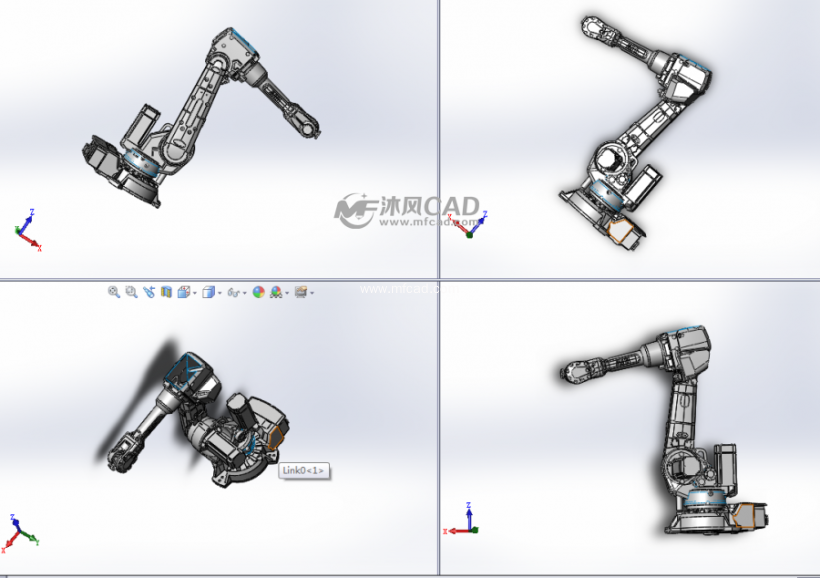Expand the View Settings dropdown arrow
The image size is (820, 578).
pyautogui.click(x=312, y=291)
